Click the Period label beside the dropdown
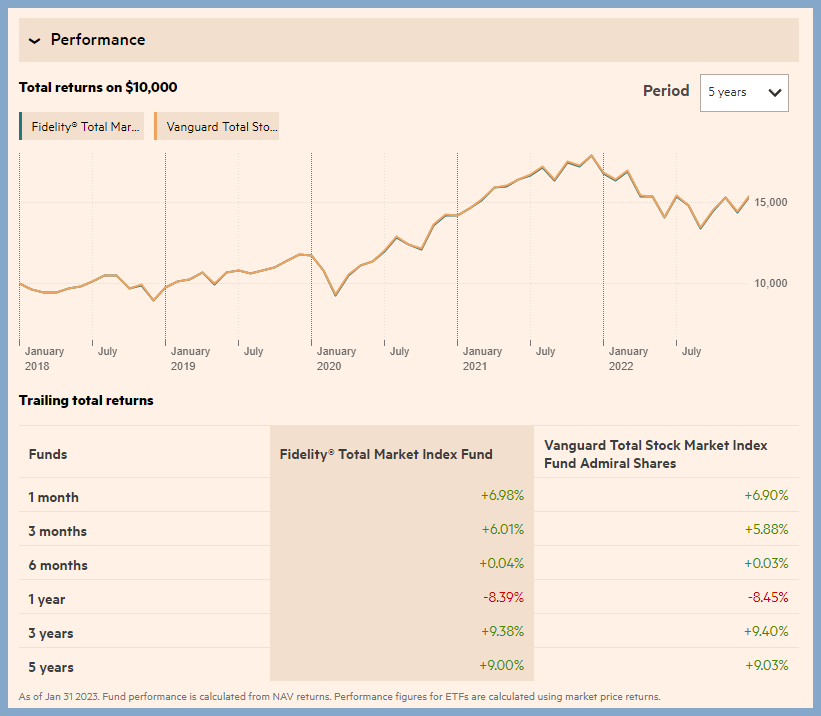The image size is (821, 716). click(666, 91)
